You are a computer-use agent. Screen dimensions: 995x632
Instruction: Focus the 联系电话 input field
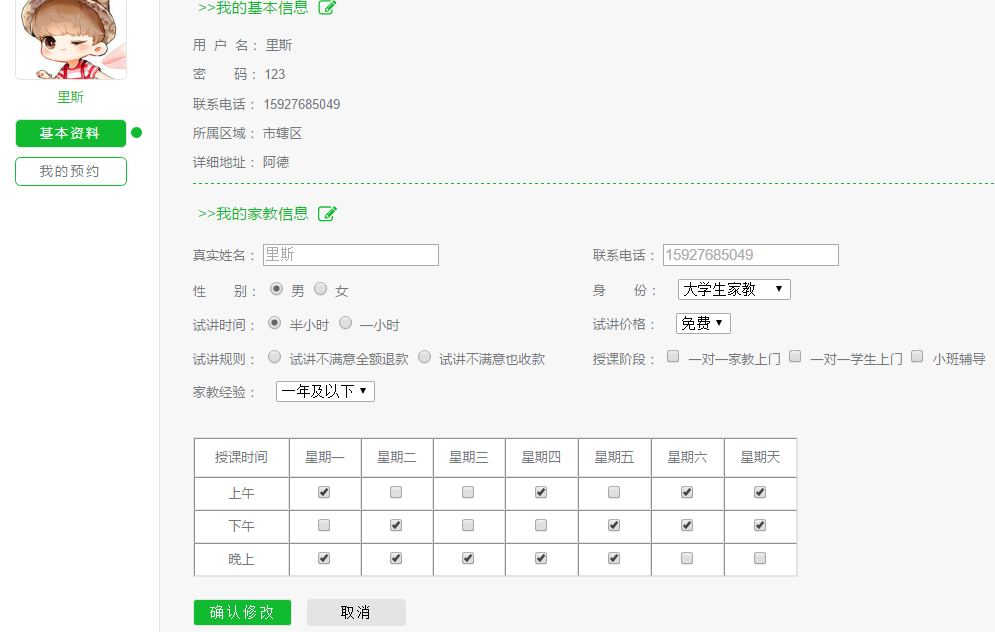[750, 255]
